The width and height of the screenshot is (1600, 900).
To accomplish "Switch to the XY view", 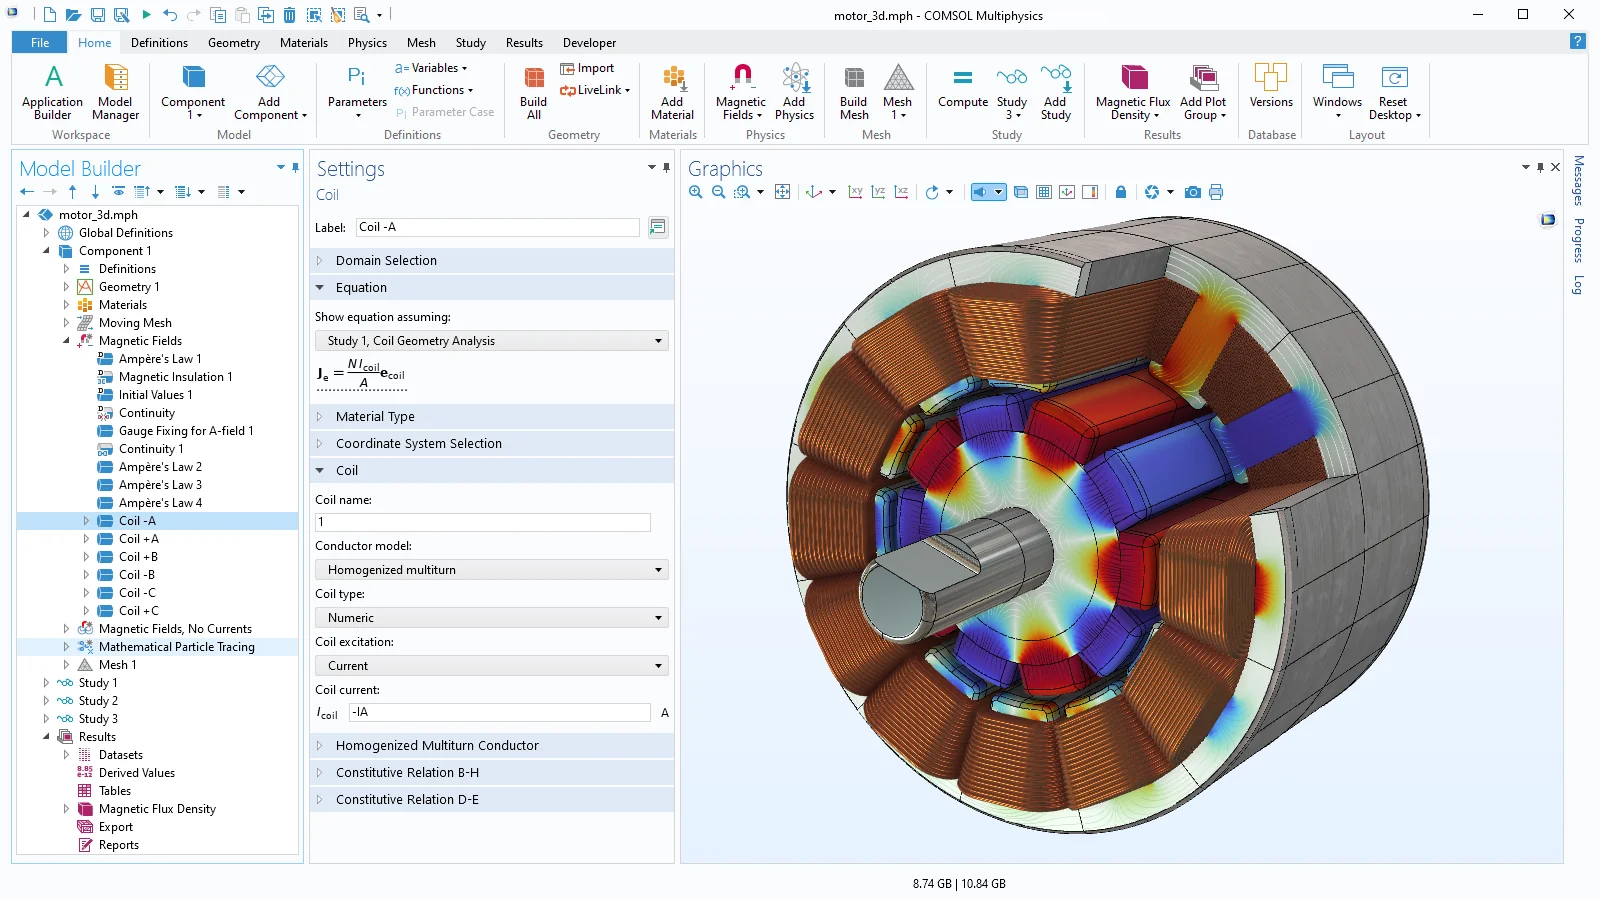I will (x=855, y=192).
